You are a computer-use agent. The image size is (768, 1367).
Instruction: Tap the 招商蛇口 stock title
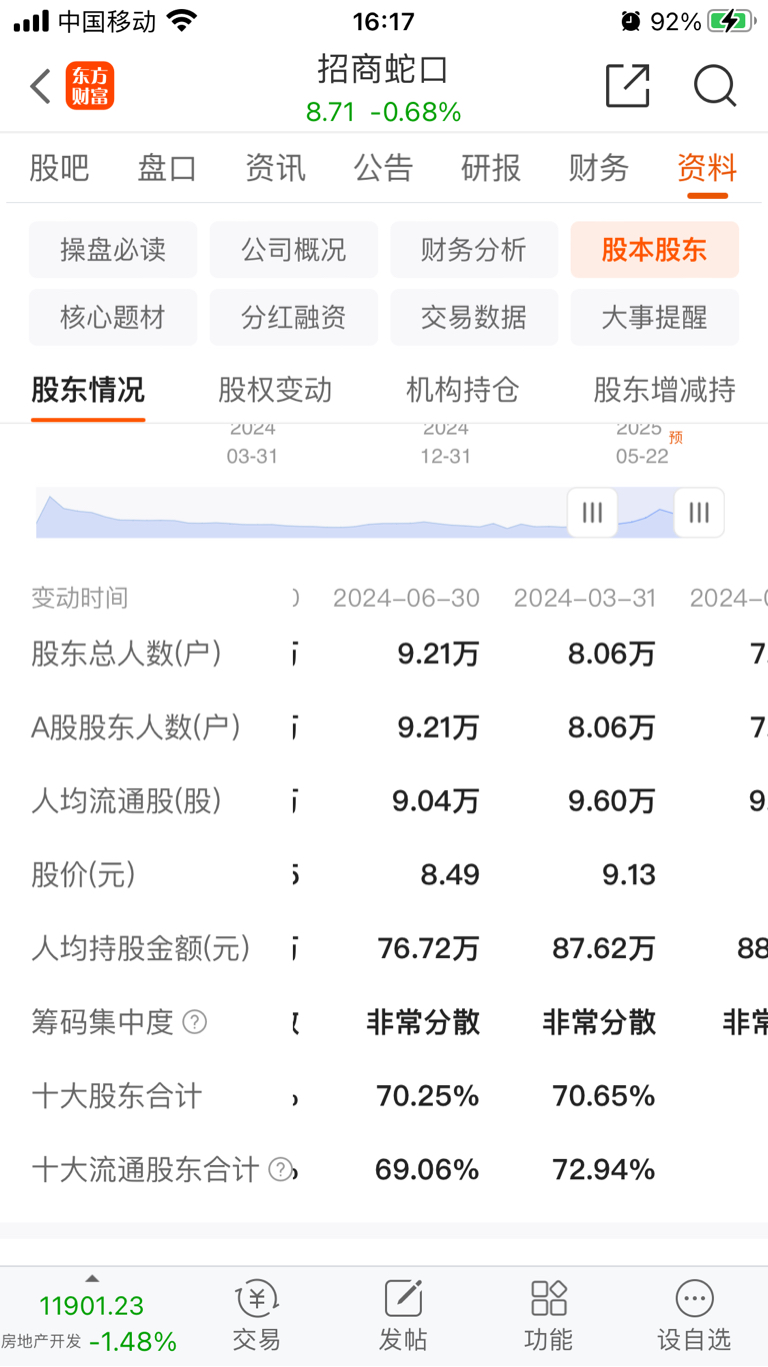tap(383, 70)
